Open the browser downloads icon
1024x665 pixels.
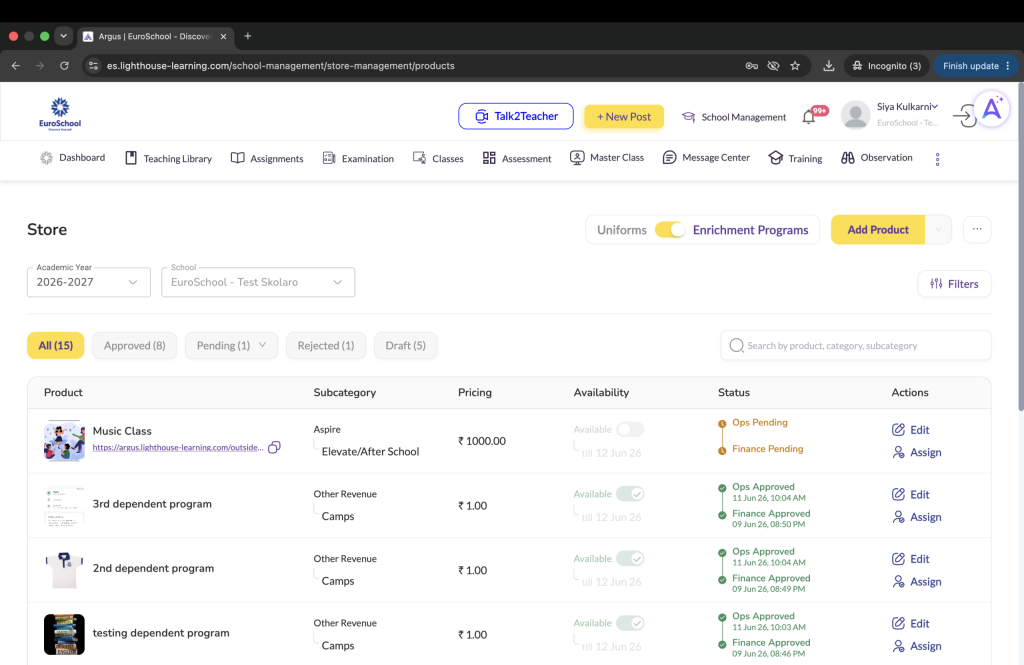click(x=829, y=65)
